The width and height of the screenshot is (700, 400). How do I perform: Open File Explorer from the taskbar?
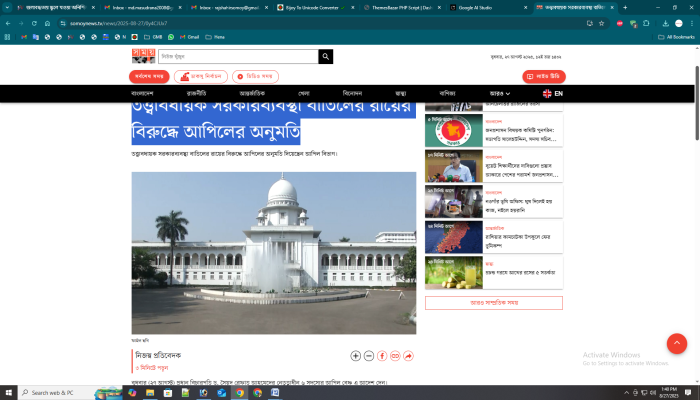tap(150, 392)
